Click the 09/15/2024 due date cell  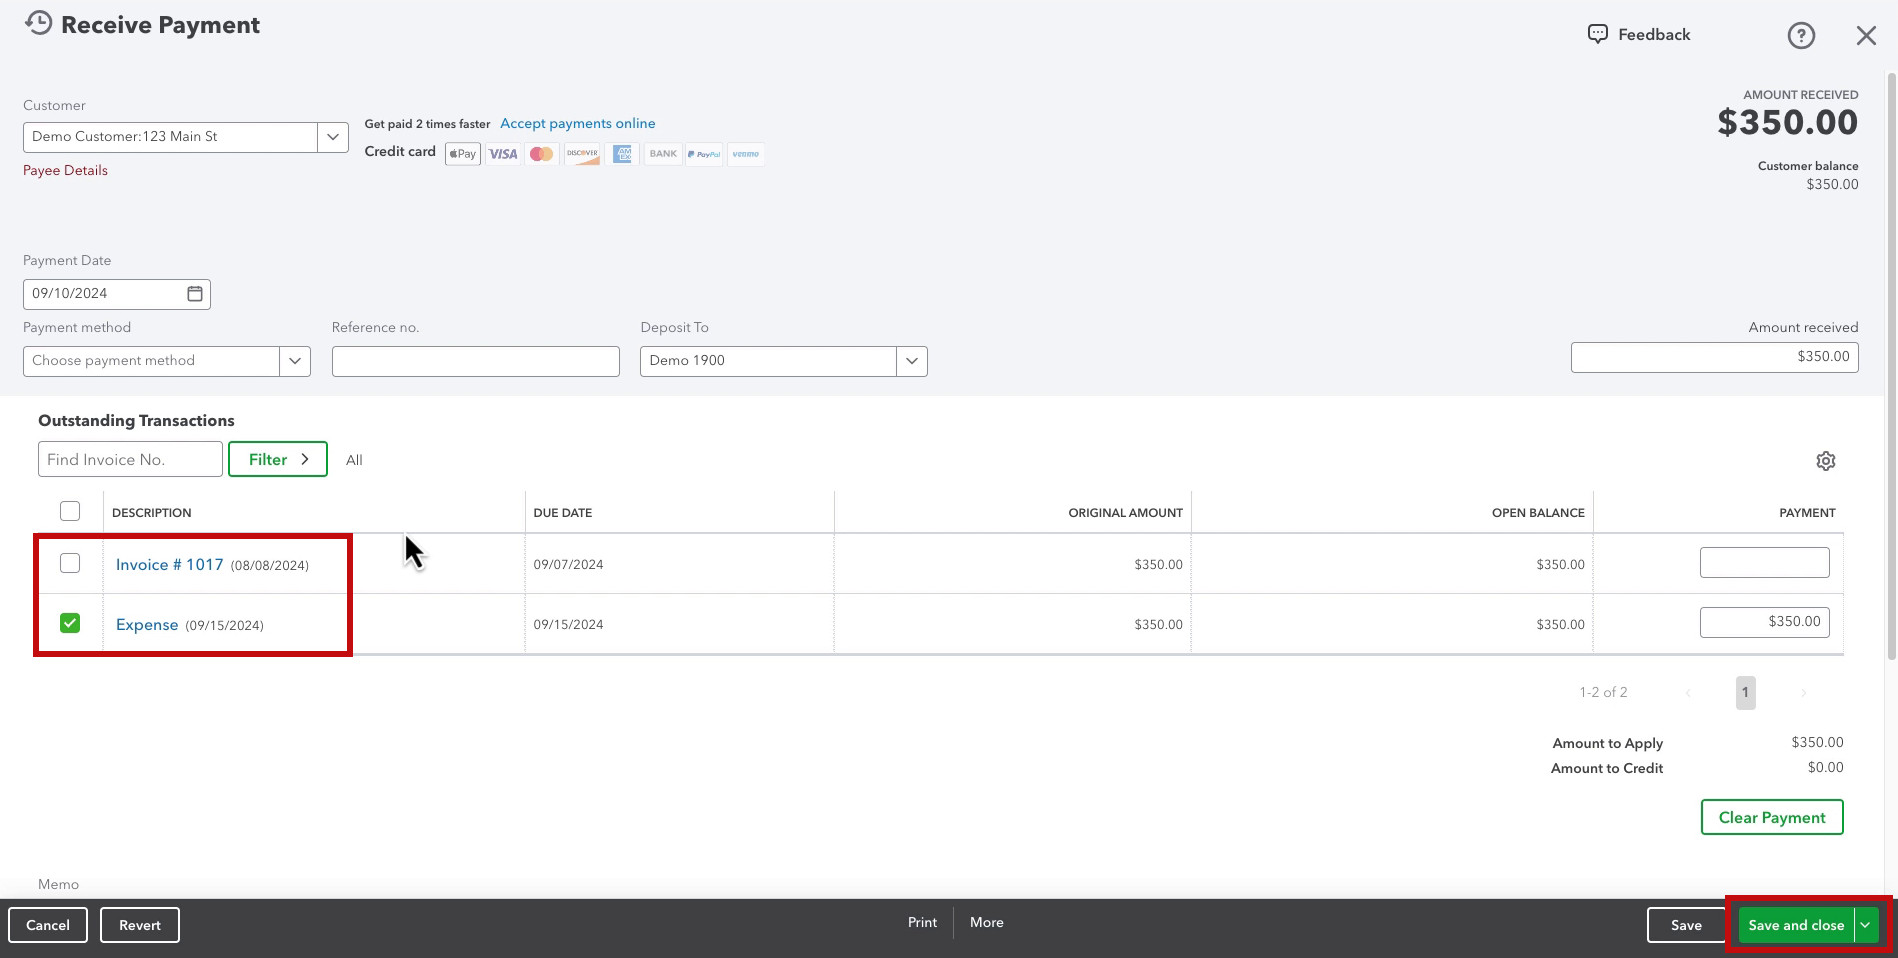[x=568, y=624]
